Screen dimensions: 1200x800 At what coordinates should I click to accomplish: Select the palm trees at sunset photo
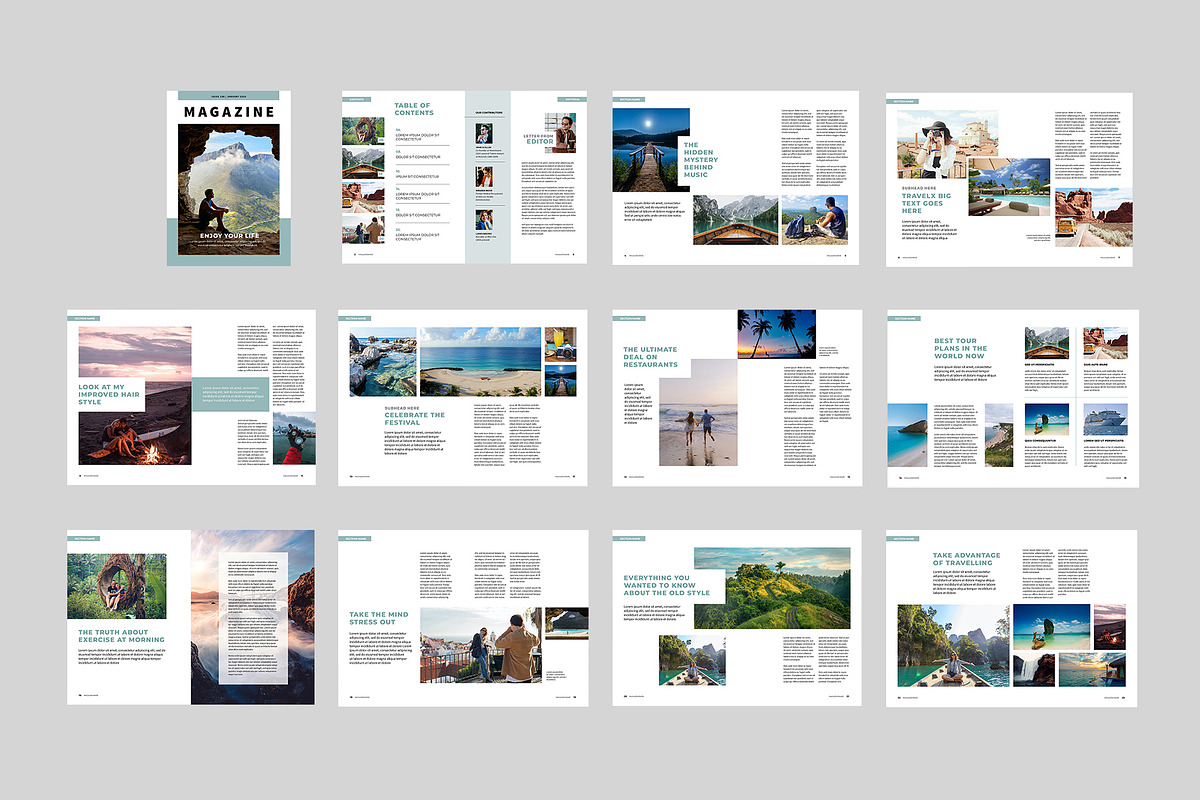point(776,334)
